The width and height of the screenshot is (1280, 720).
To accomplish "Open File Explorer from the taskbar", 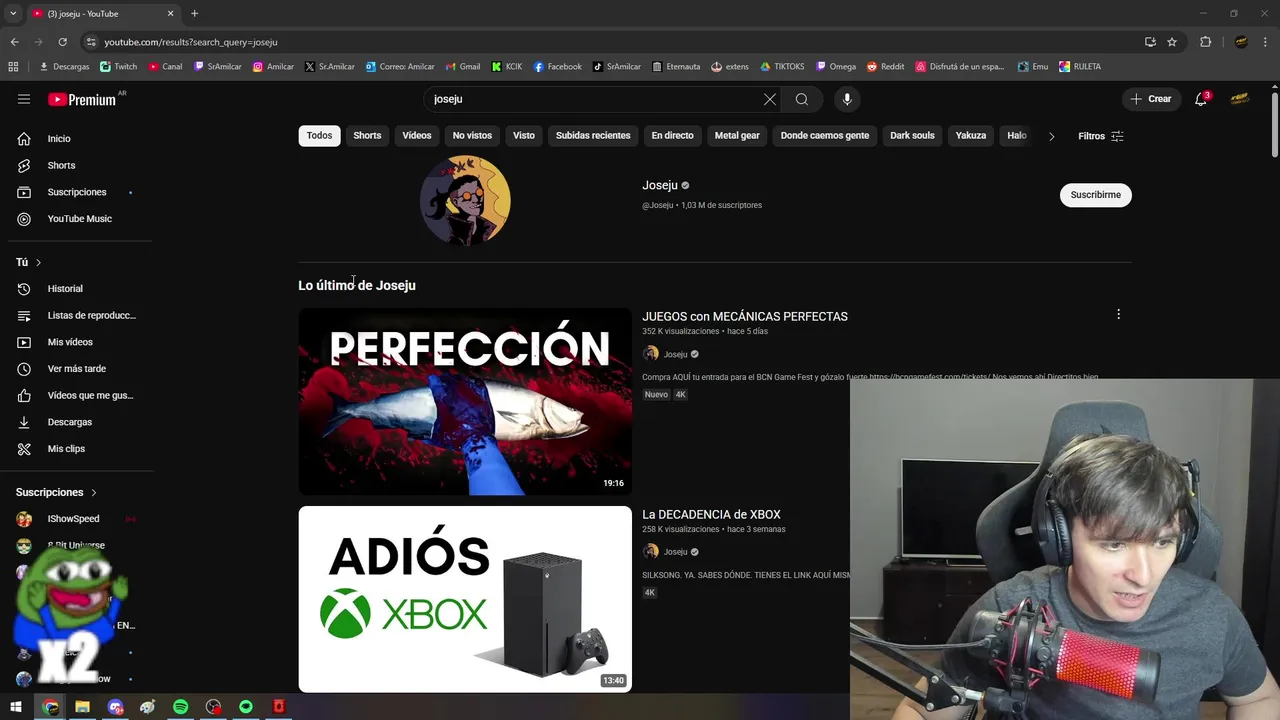I will (82, 707).
